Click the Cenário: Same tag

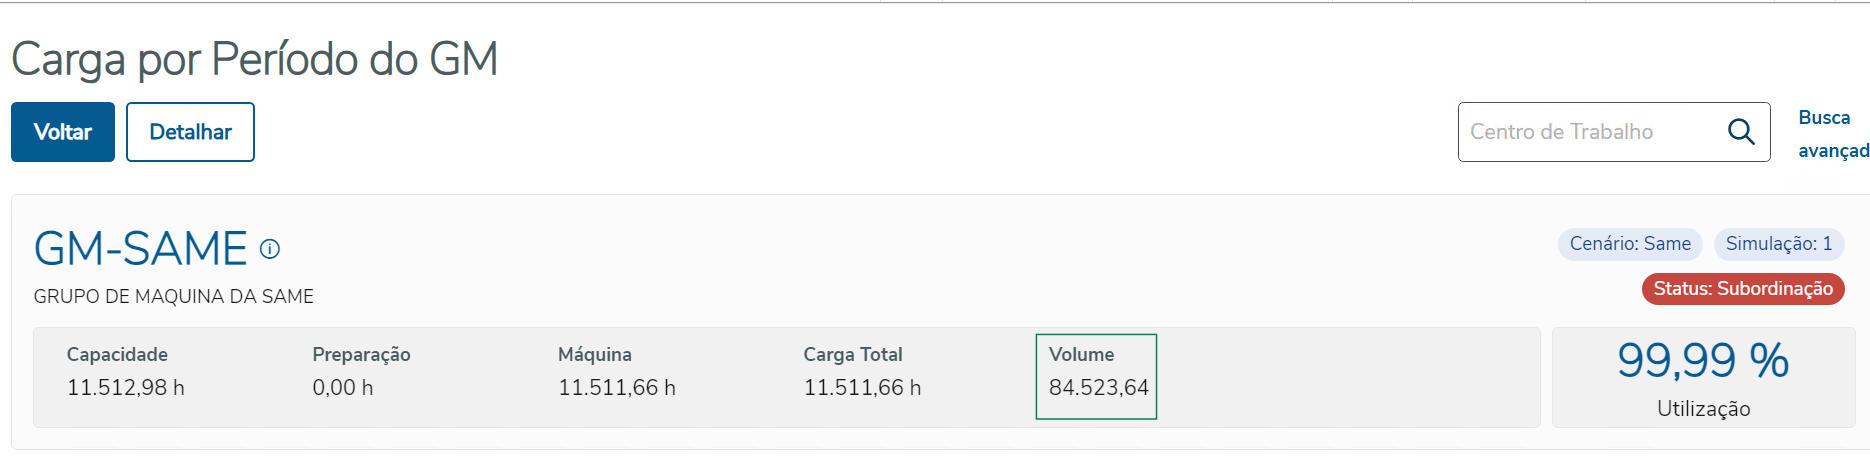click(1630, 244)
